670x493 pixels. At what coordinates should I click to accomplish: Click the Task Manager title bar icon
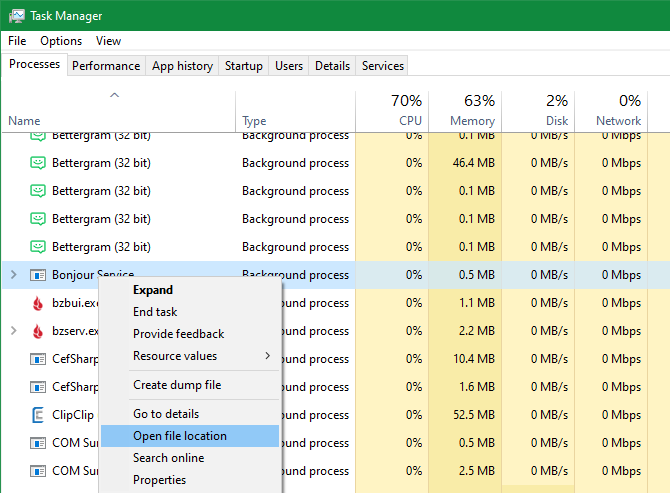[17, 16]
